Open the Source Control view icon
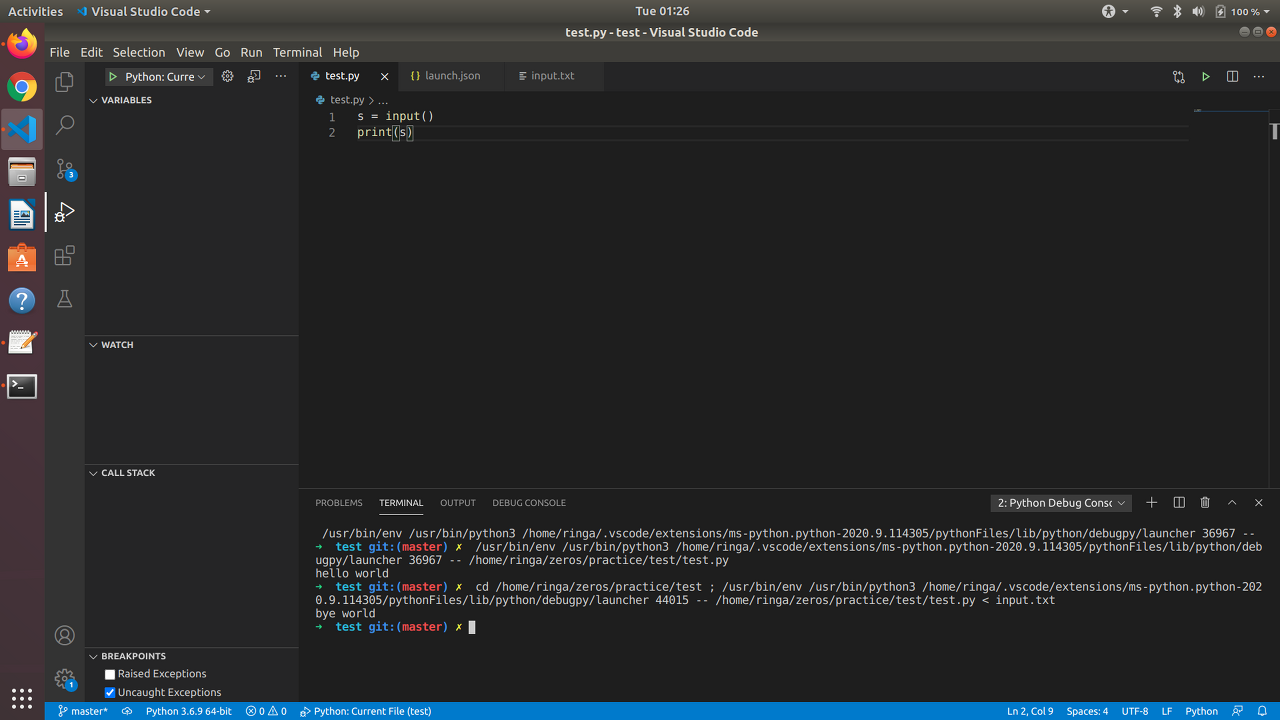 click(x=65, y=169)
